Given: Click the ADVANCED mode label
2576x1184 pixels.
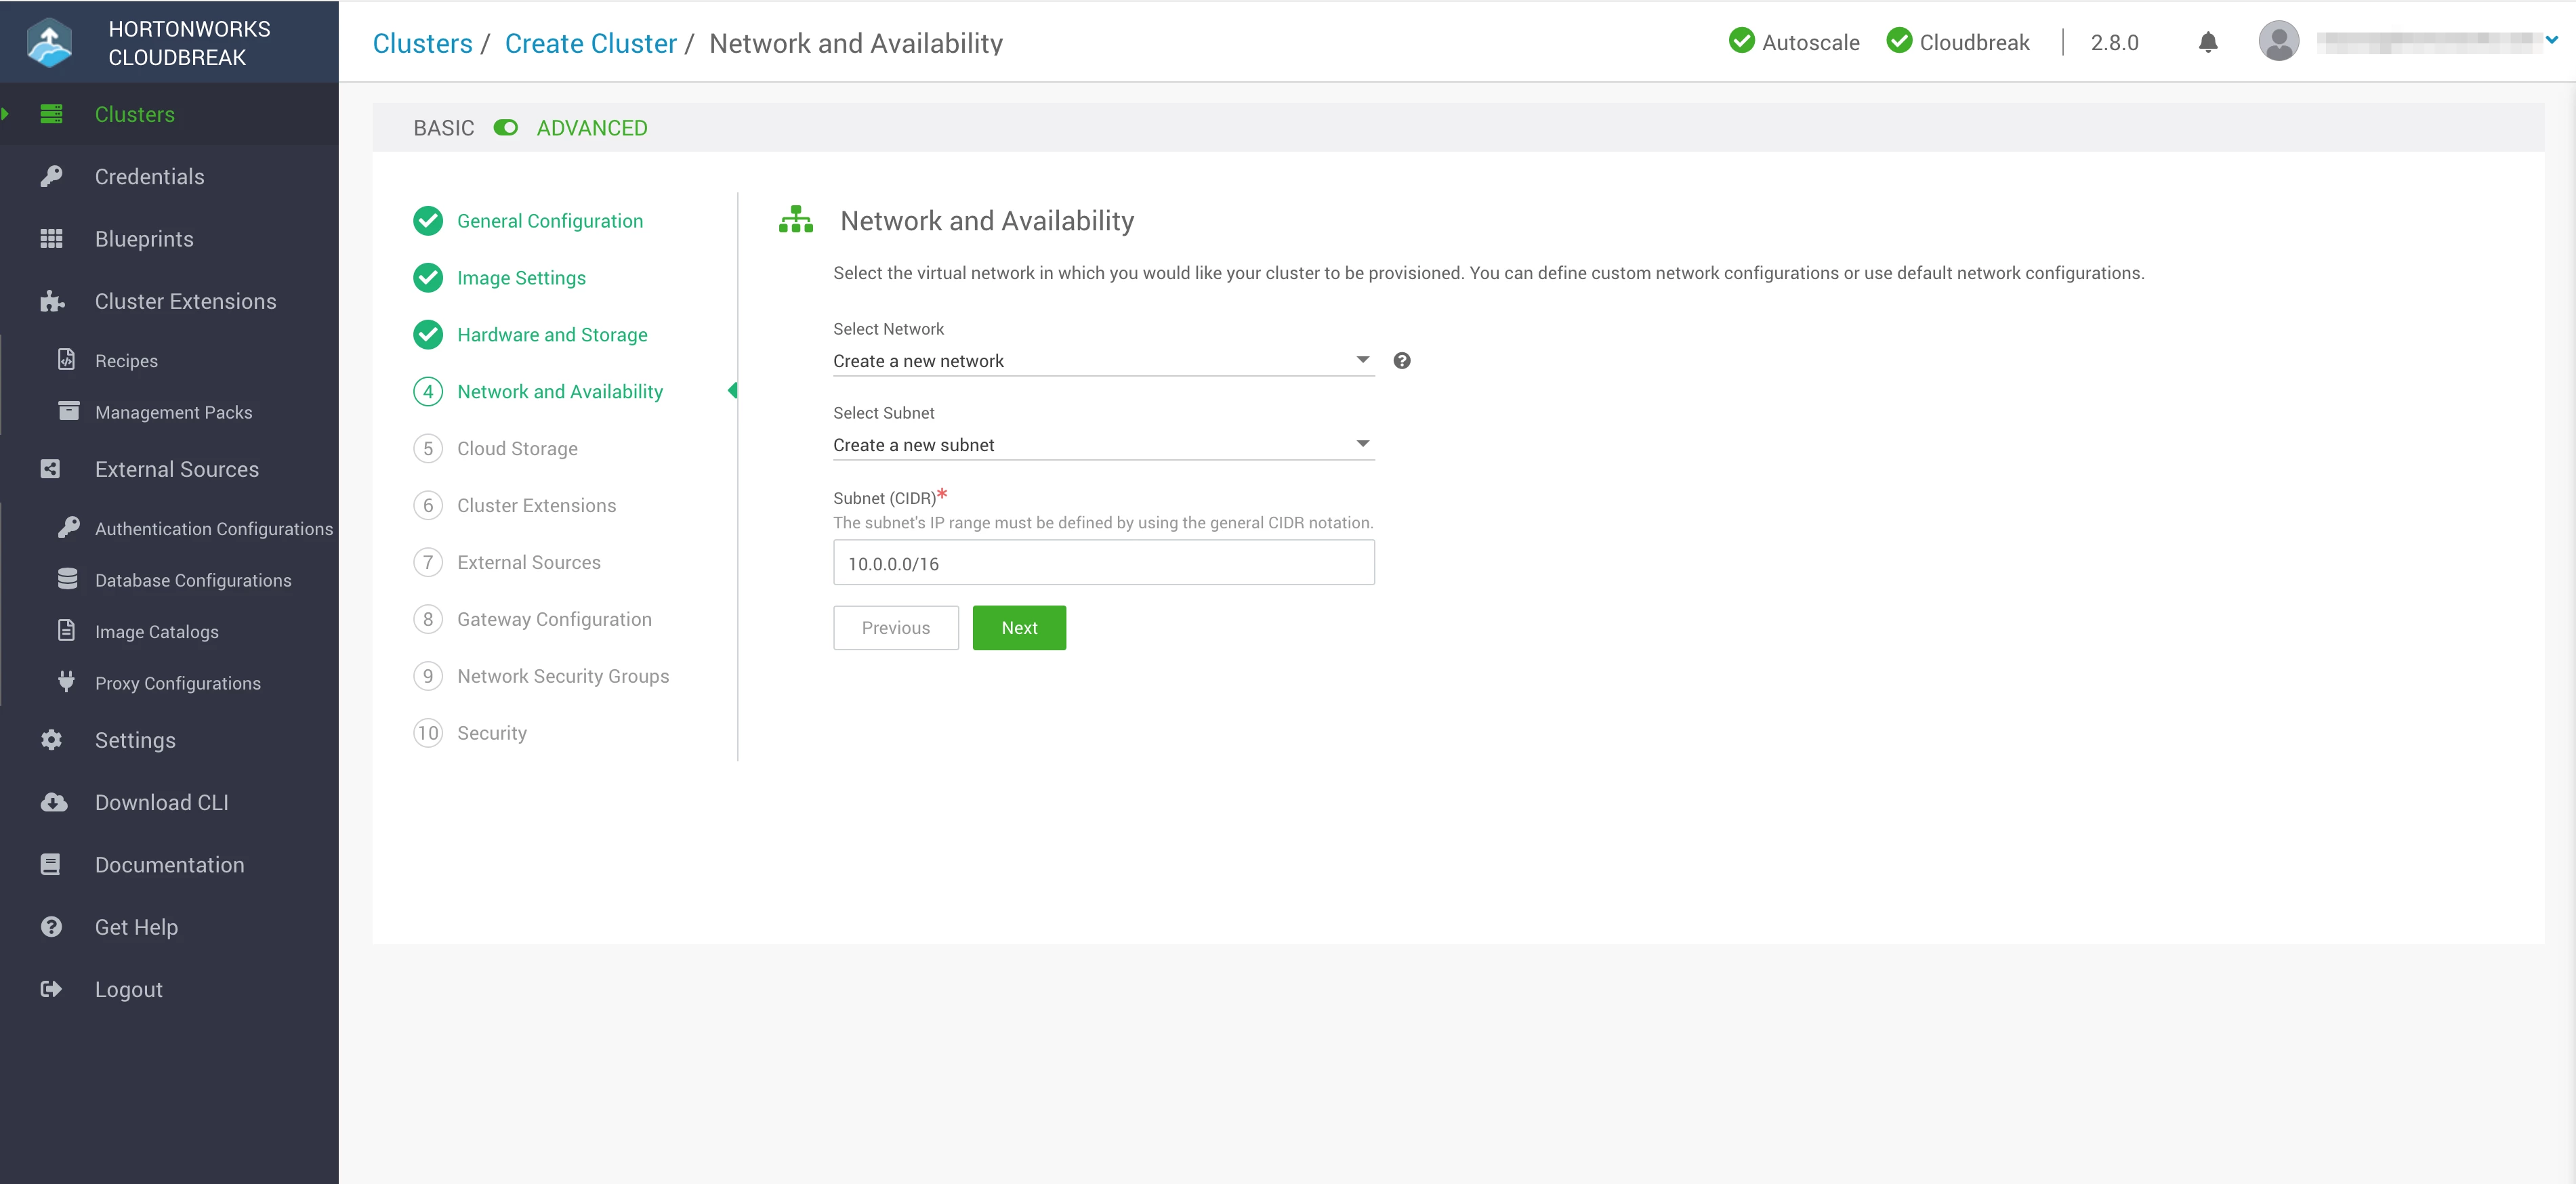Looking at the screenshot, I should (x=592, y=128).
